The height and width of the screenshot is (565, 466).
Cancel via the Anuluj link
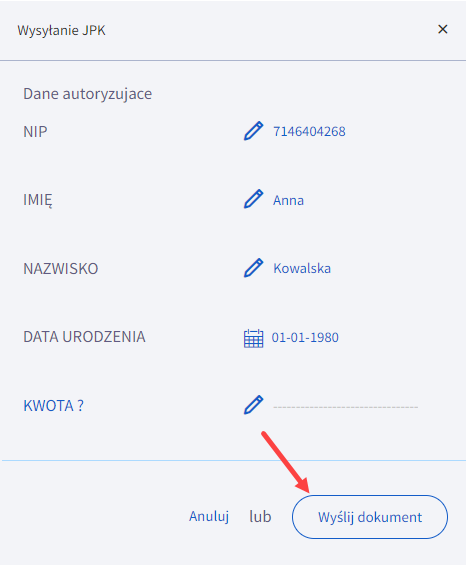click(x=209, y=517)
